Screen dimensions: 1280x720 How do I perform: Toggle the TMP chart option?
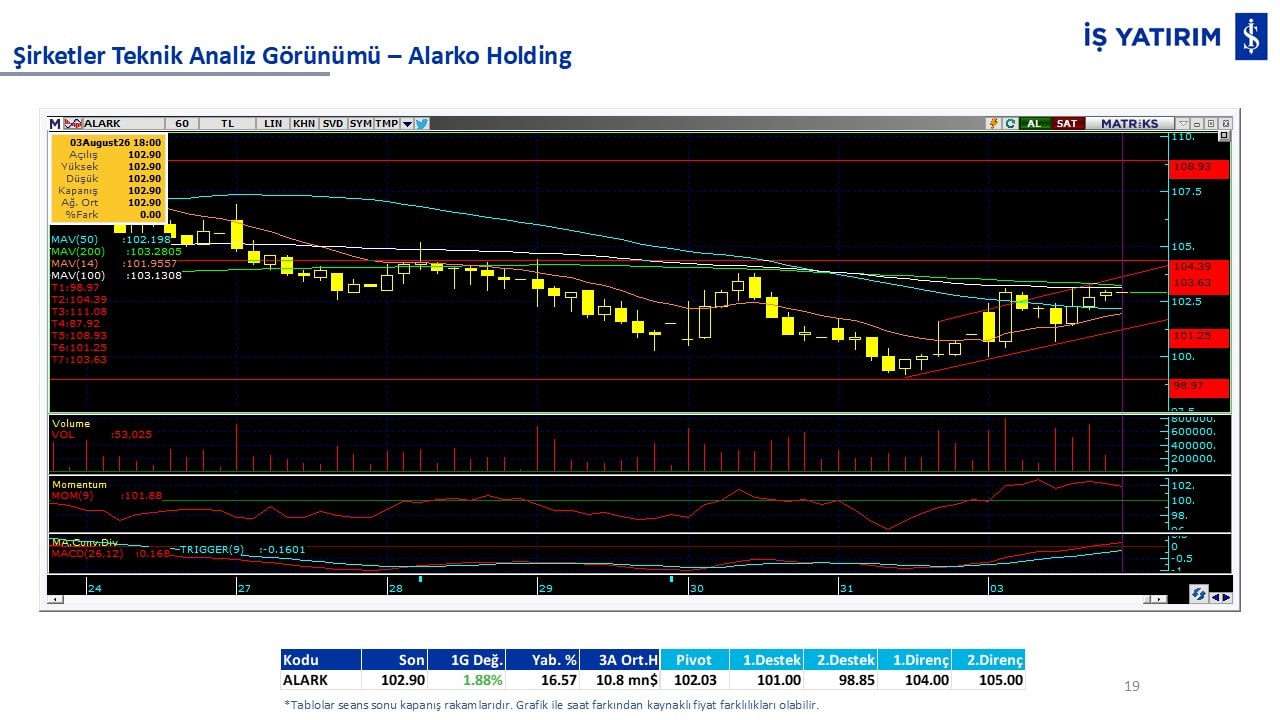tap(387, 124)
